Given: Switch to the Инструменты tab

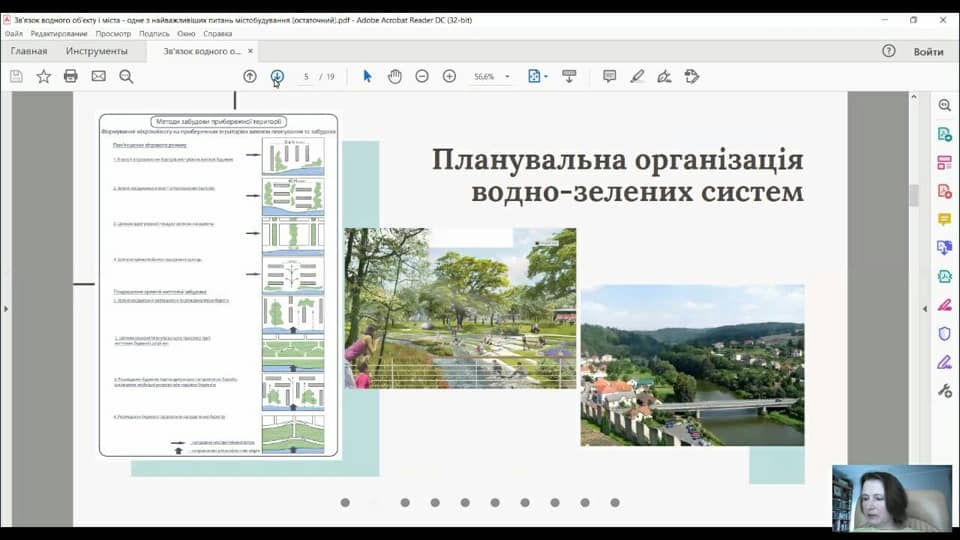Looking at the screenshot, I should point(97,51).
